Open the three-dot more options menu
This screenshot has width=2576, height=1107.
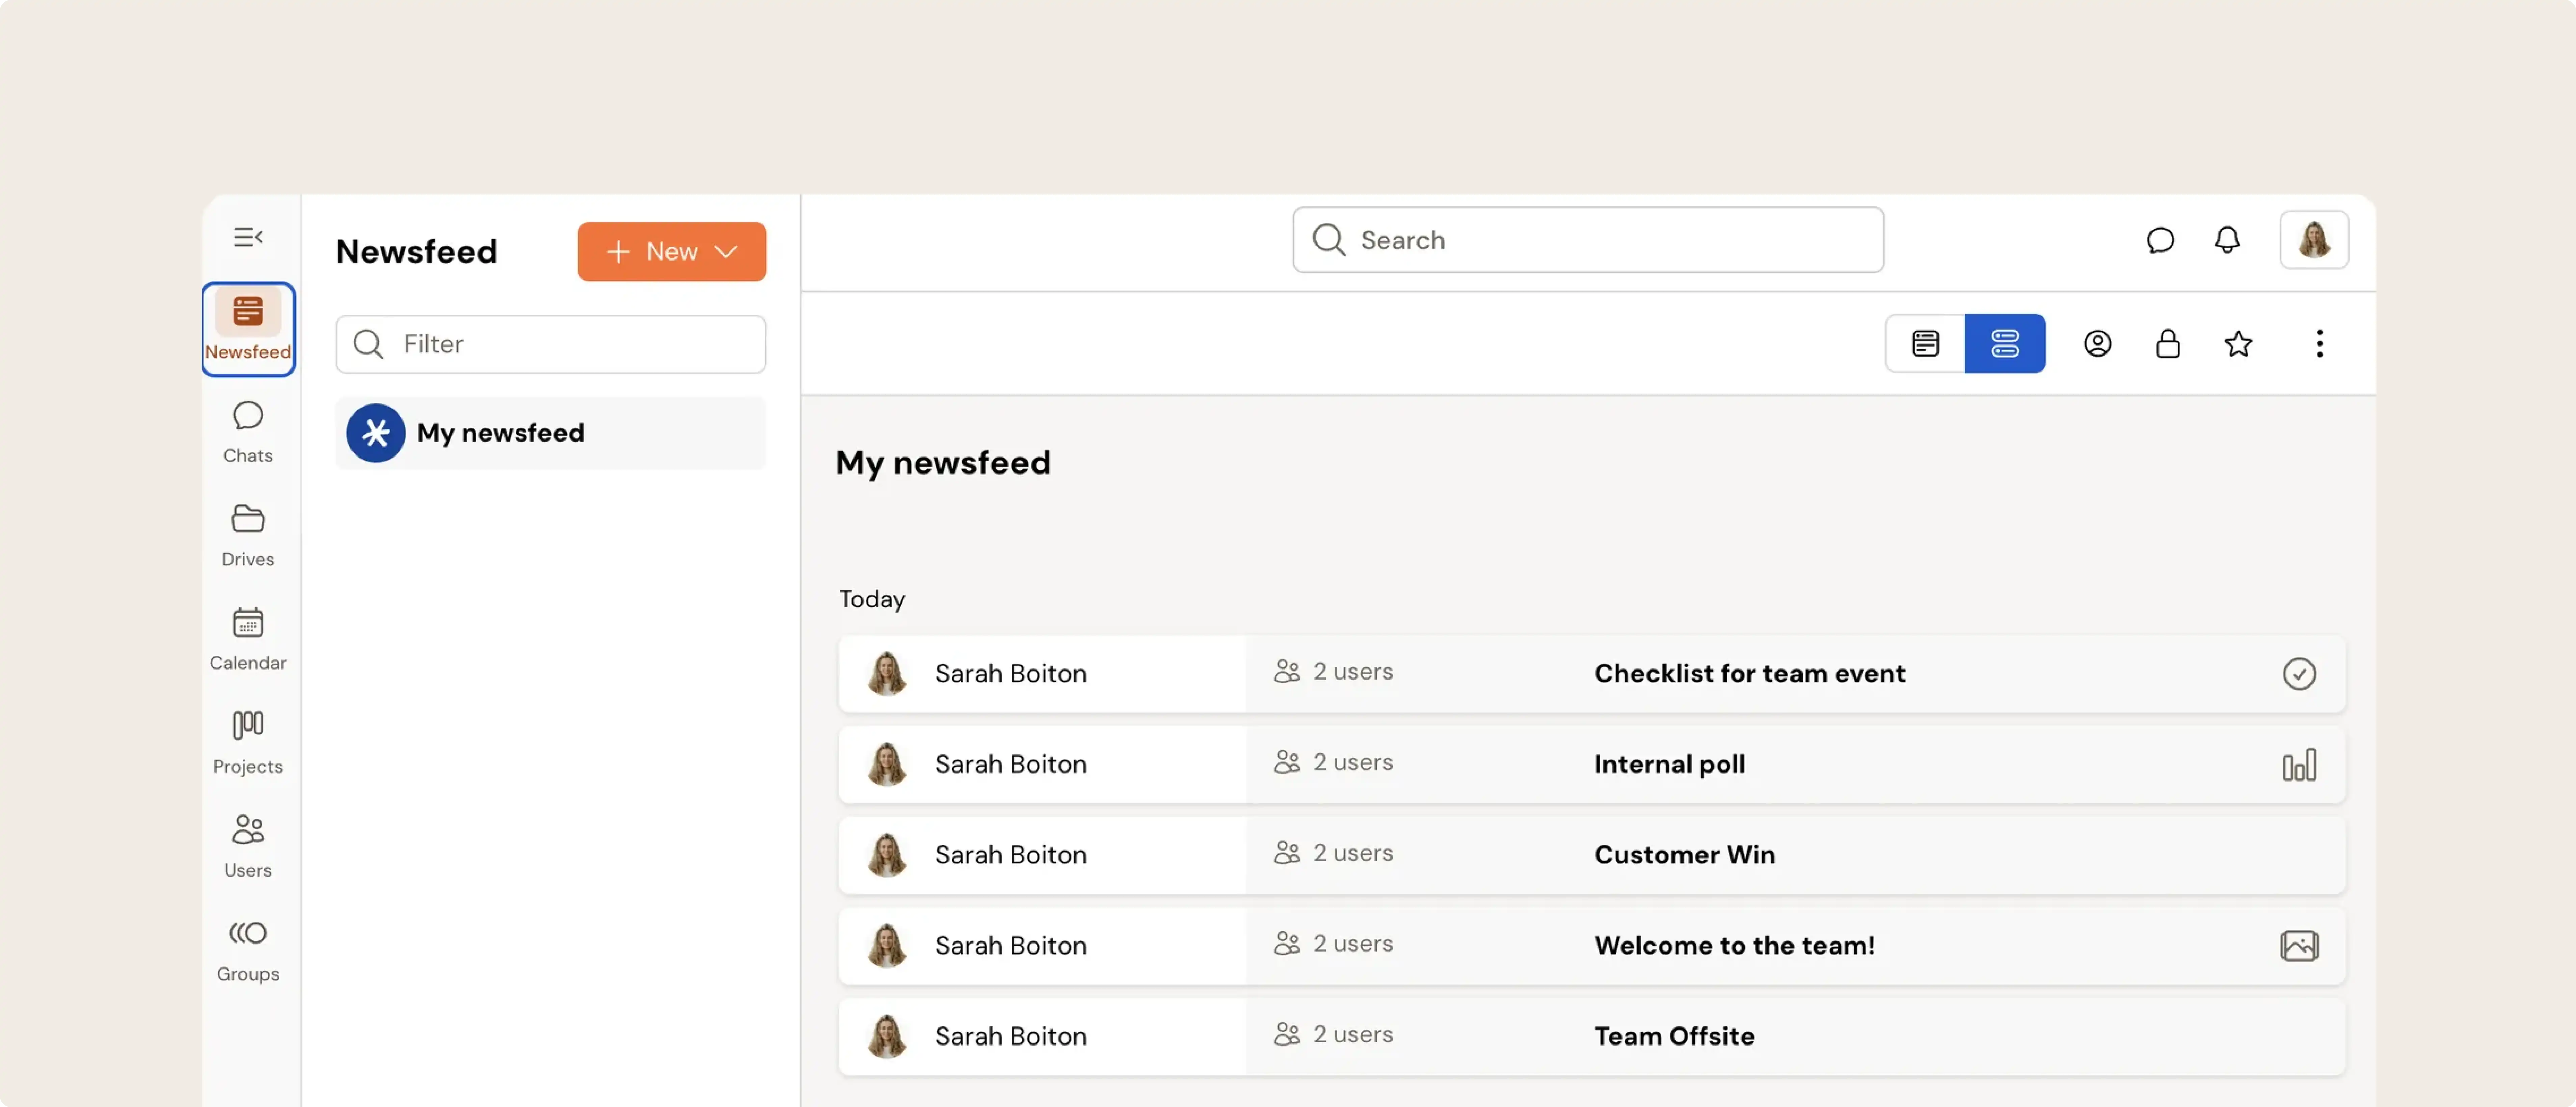(x=2320, y=344)
